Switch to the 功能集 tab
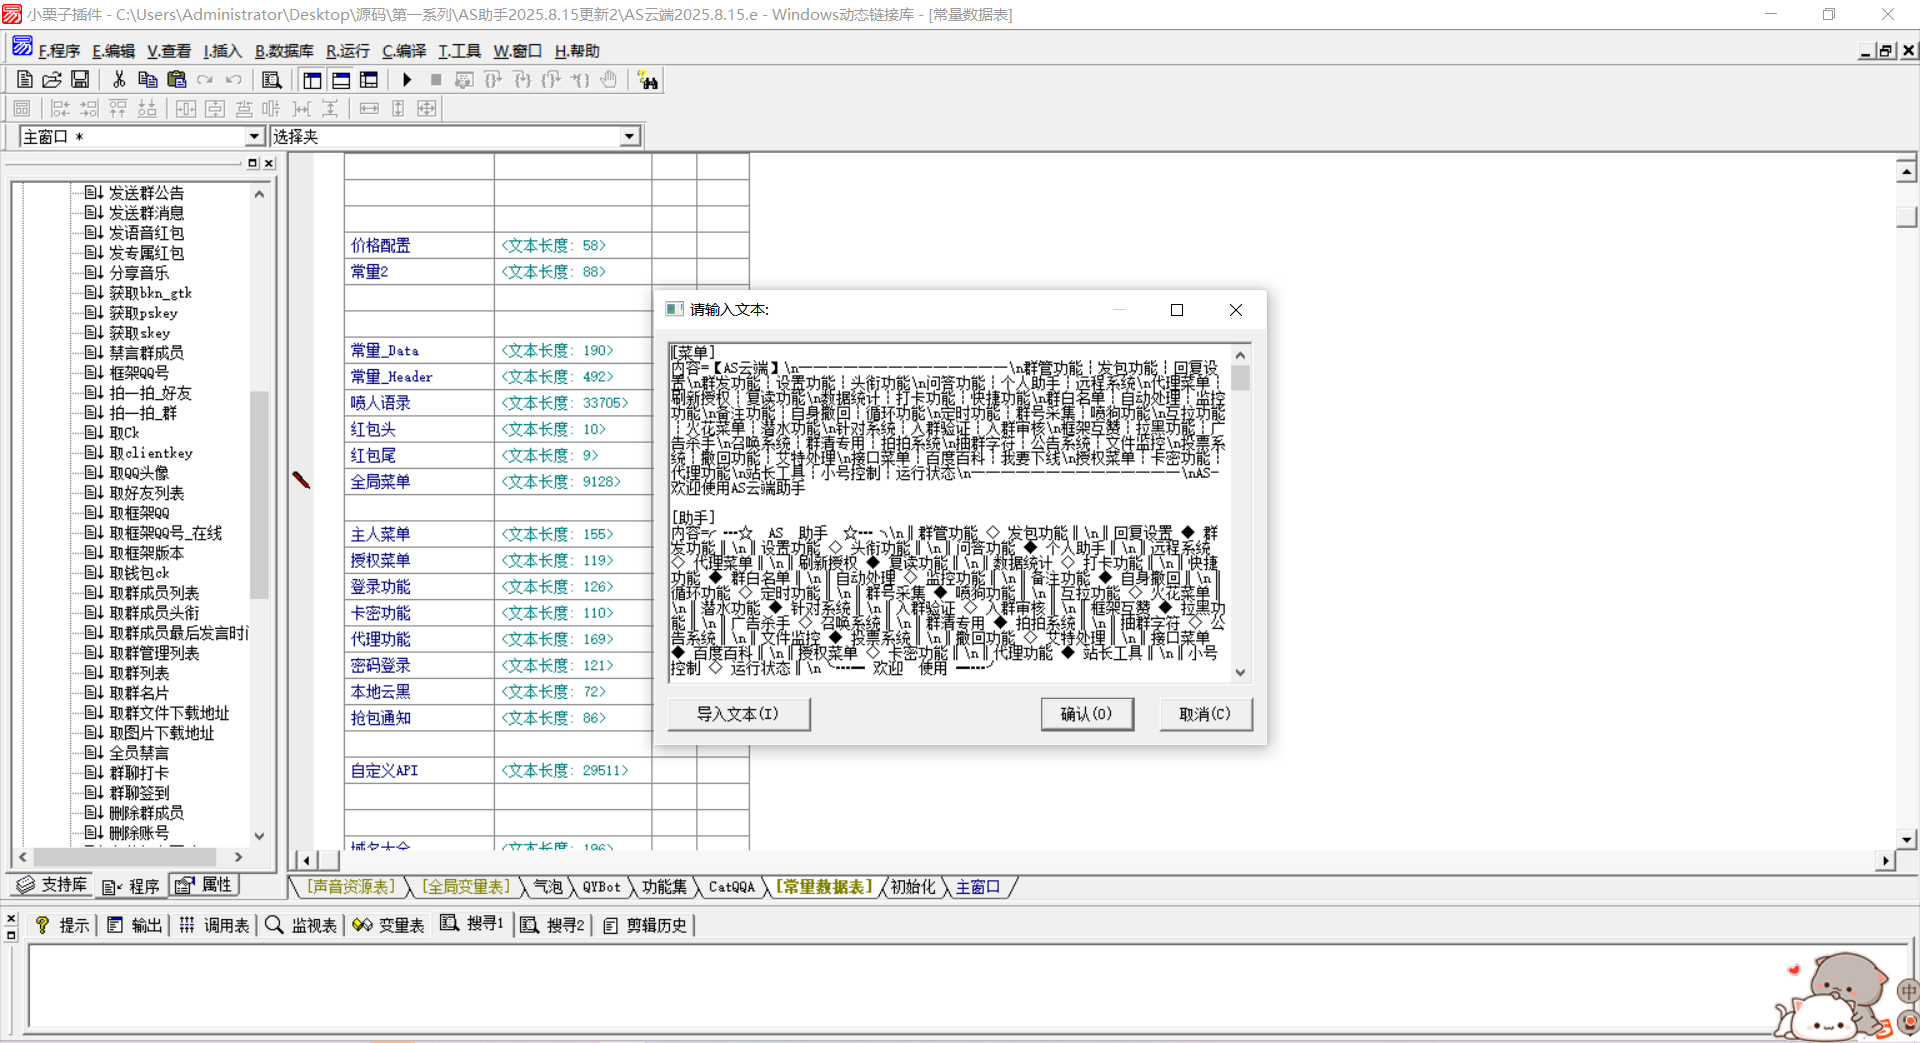This screenshot has width=1920, height=1043. click(664, 887)
